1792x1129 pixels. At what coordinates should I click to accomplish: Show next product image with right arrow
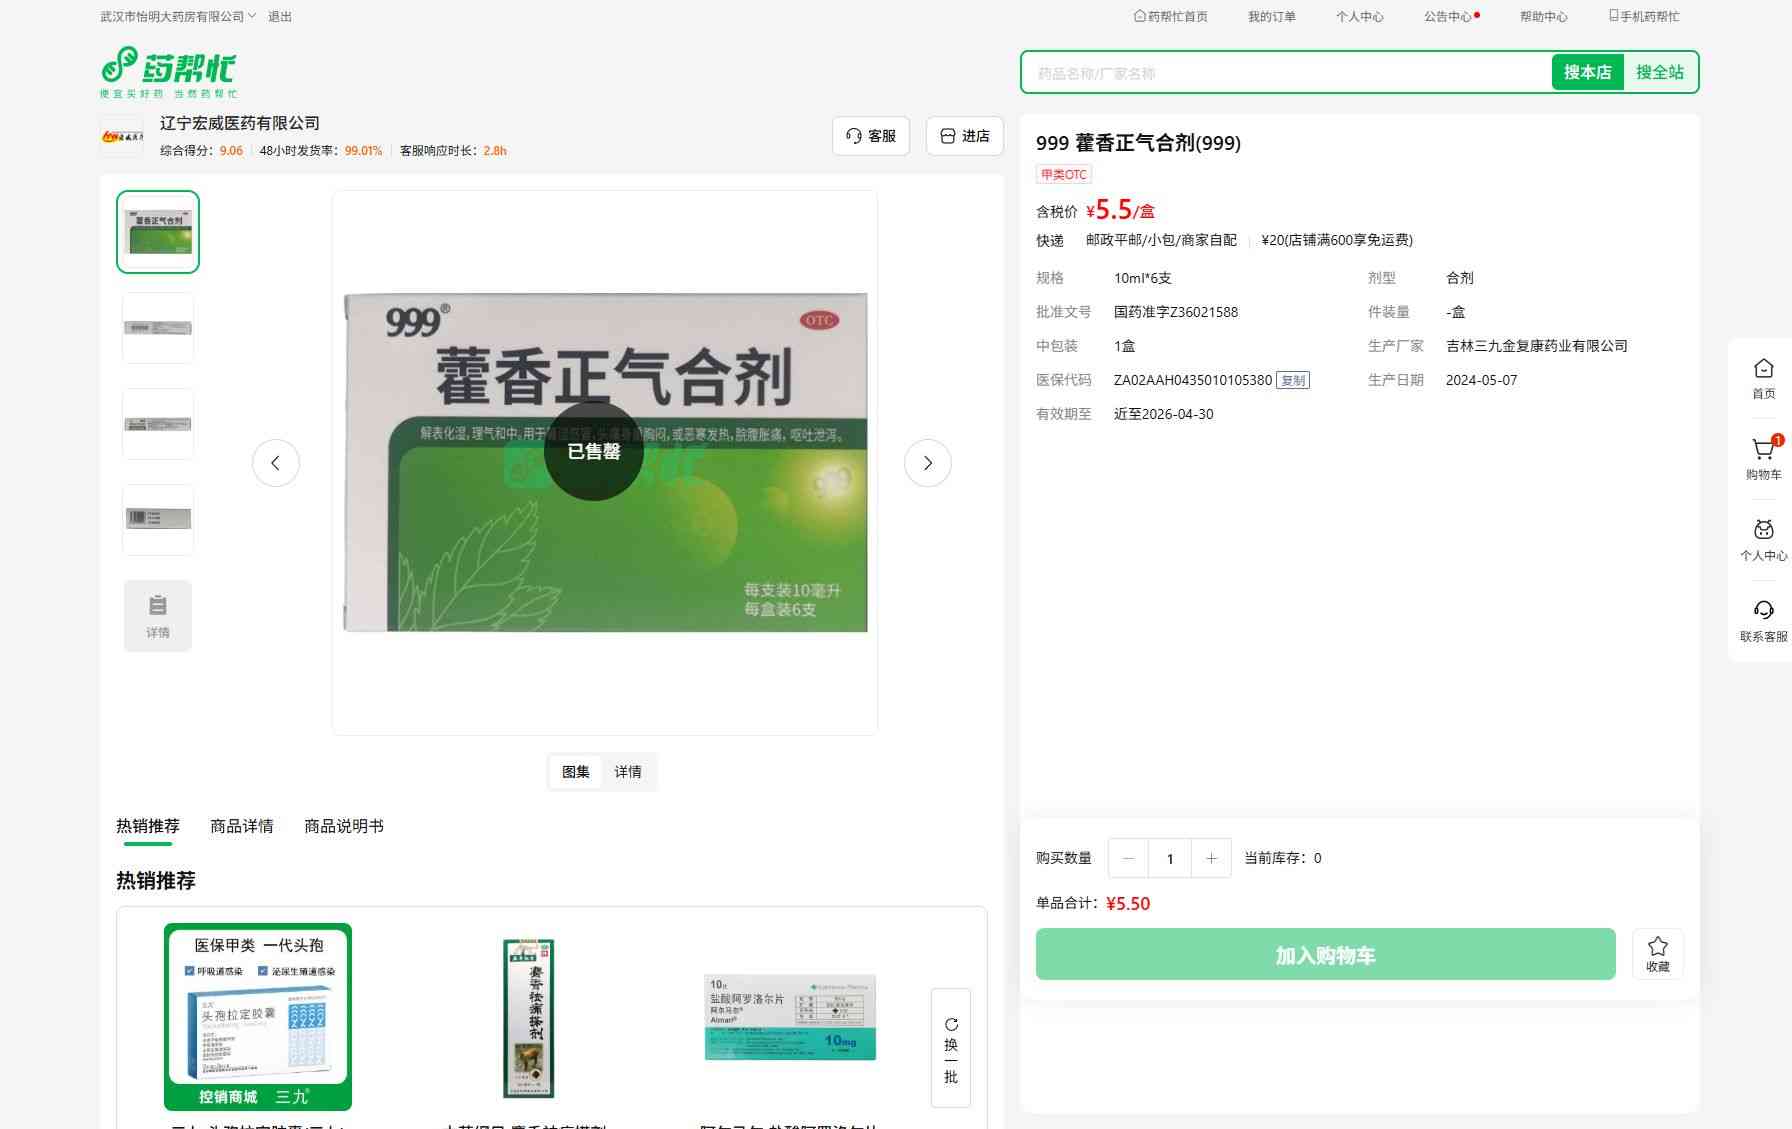927,463
